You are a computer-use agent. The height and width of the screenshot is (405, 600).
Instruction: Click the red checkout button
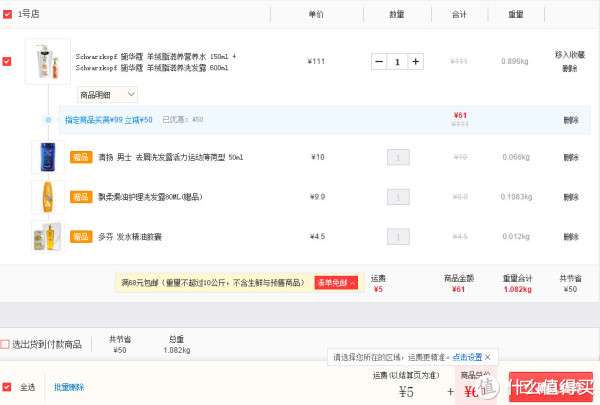pos(551,387)
